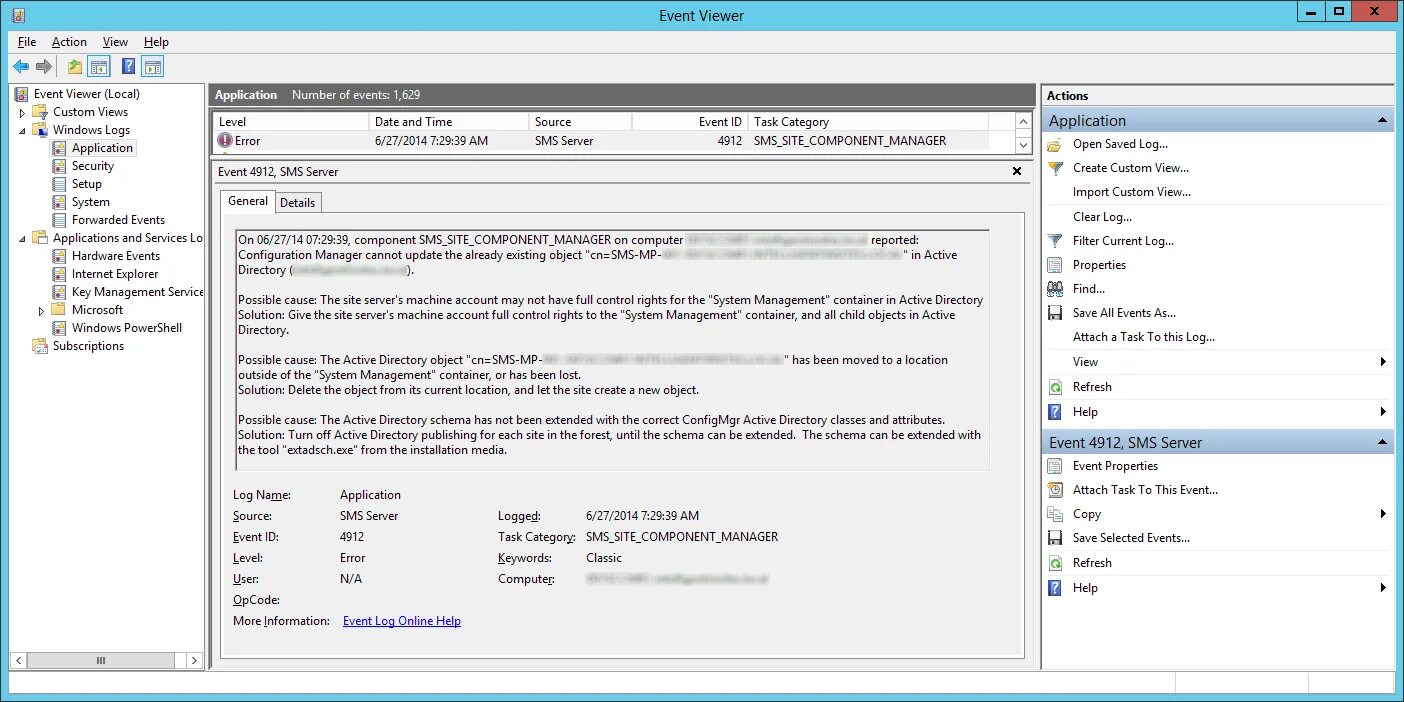Select the General tab
The image size is (1404, 702).
247,201
